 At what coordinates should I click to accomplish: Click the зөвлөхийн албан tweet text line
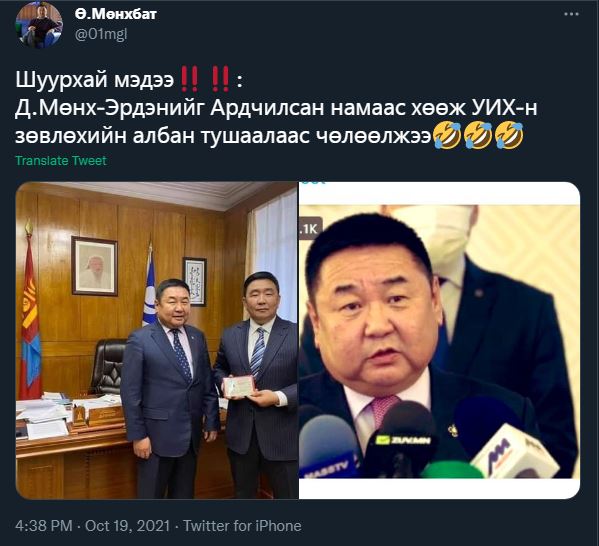[223, 136]
